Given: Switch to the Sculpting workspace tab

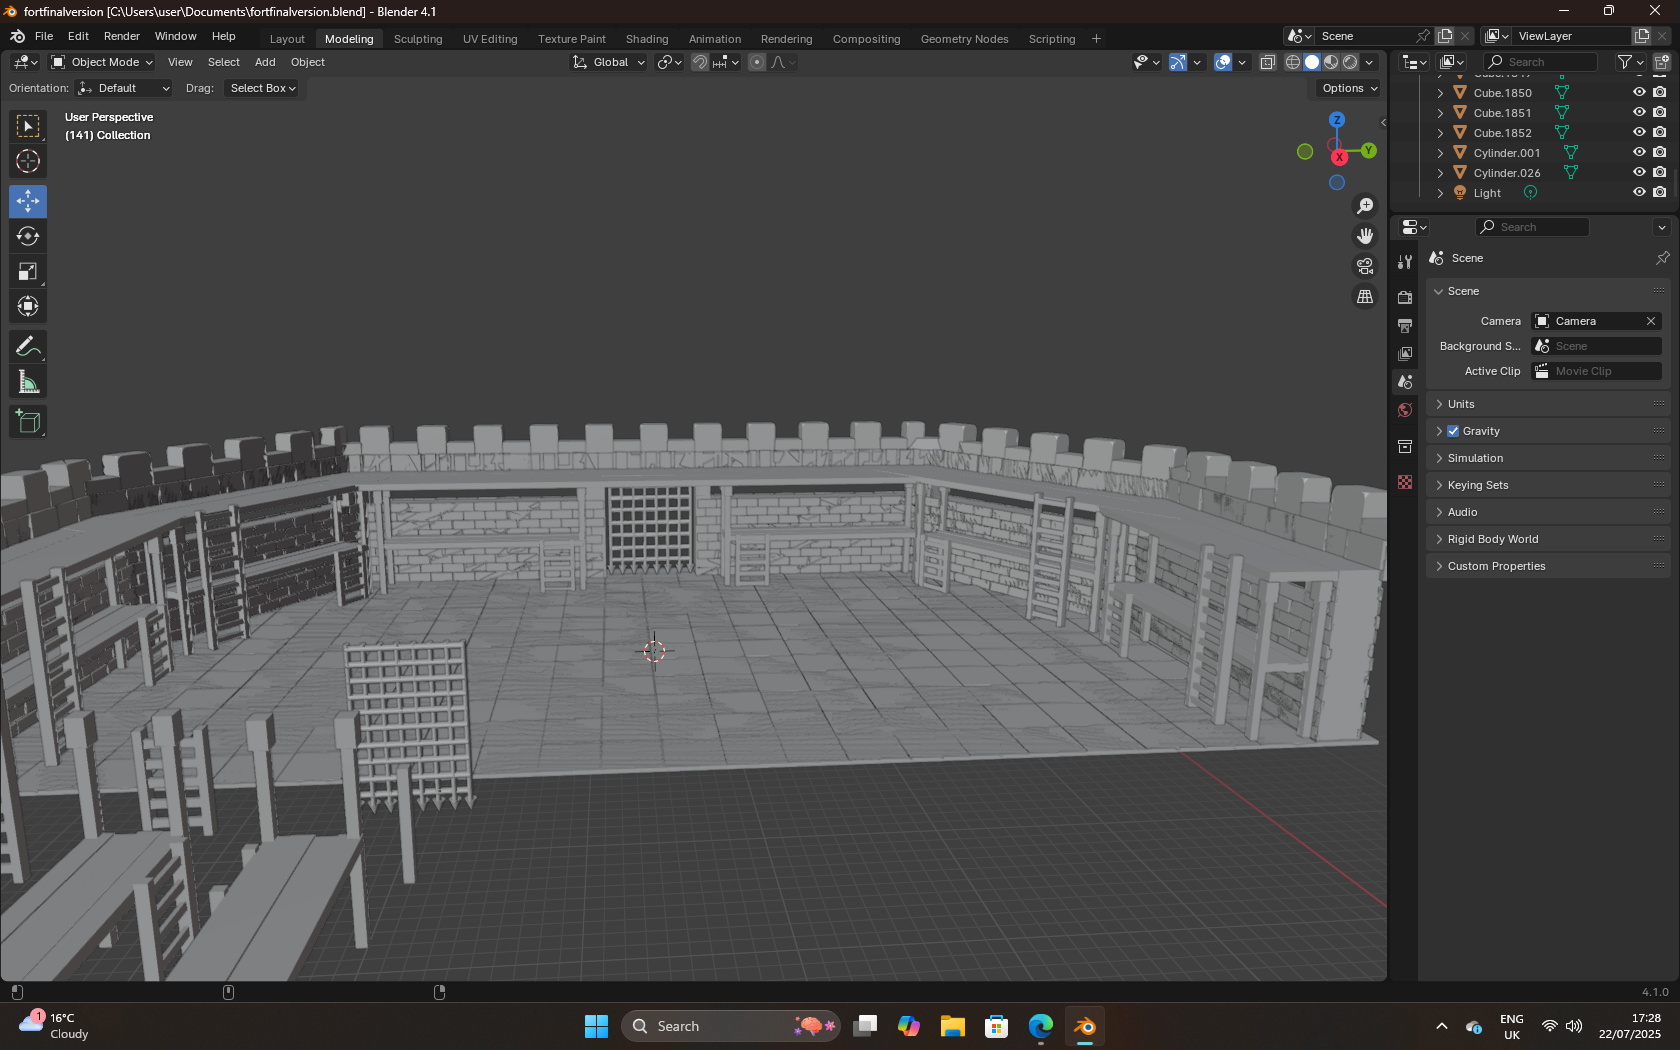Looking at the screenshot, I should point(418,39).
